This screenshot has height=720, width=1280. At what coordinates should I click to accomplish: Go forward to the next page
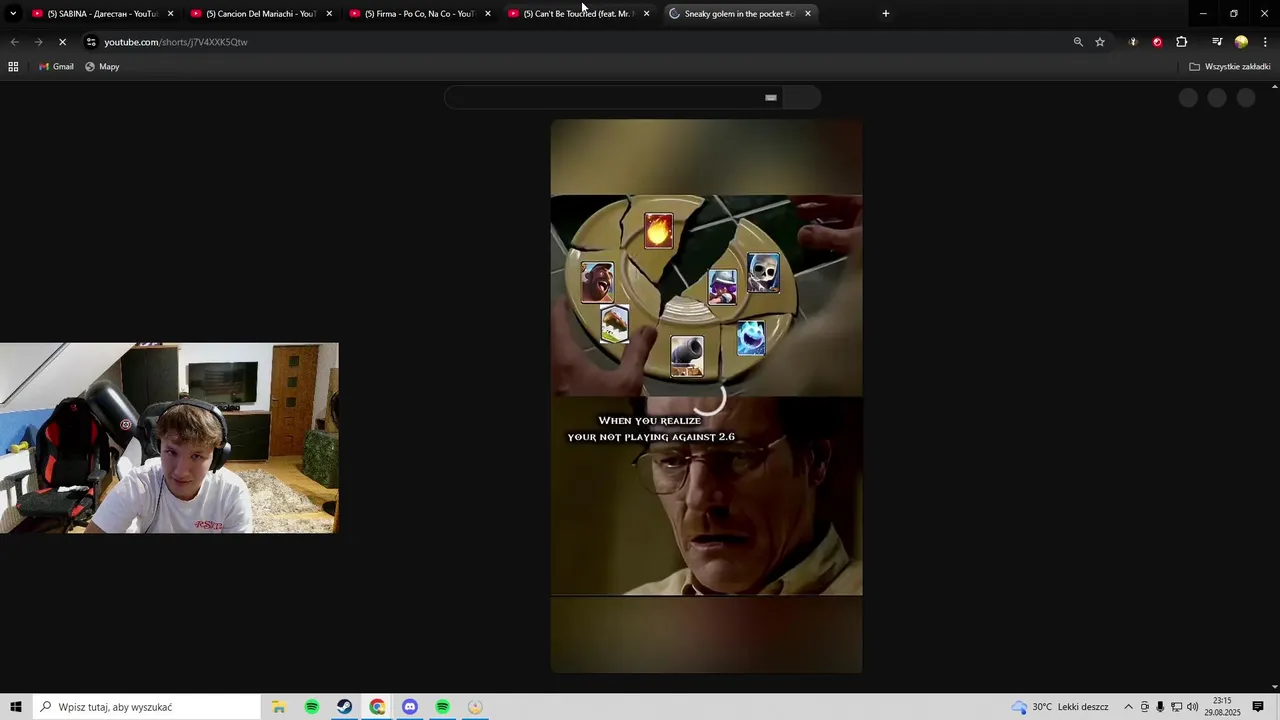[38, 42]
